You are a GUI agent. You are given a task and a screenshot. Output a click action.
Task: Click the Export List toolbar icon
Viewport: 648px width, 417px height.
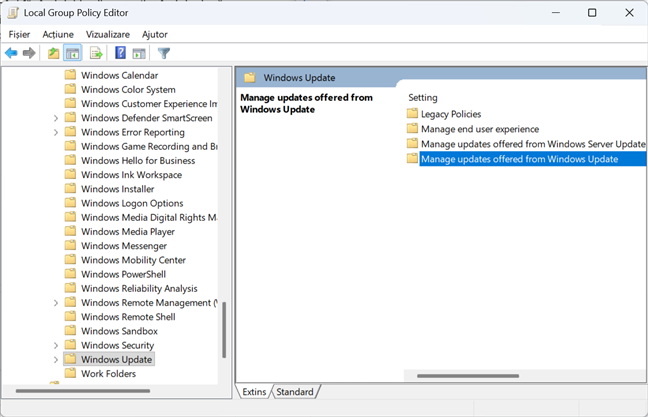[x=96, y=53]
